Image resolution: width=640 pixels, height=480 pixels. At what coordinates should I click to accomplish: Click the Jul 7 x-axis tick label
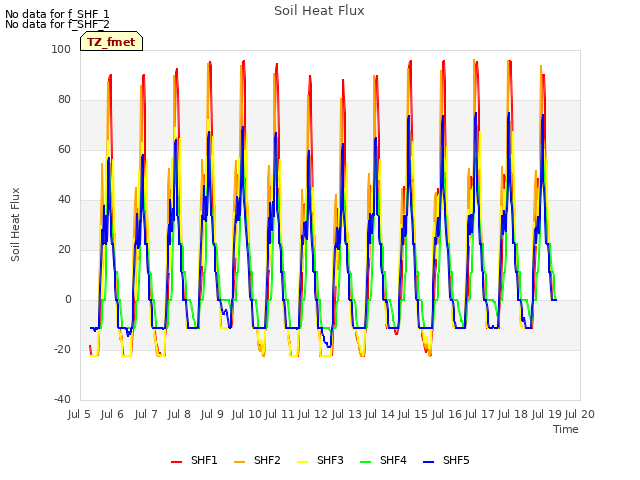[146, 414]
